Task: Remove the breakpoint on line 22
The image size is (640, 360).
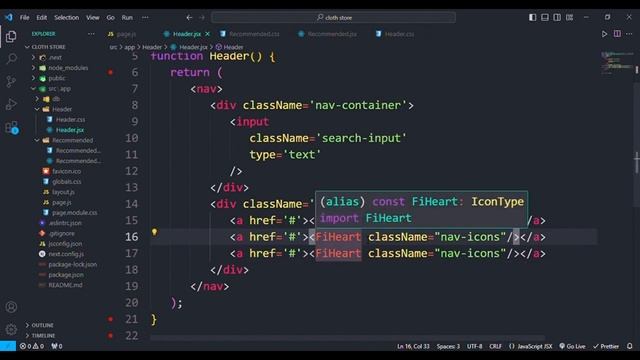Action: click(111, 336)
